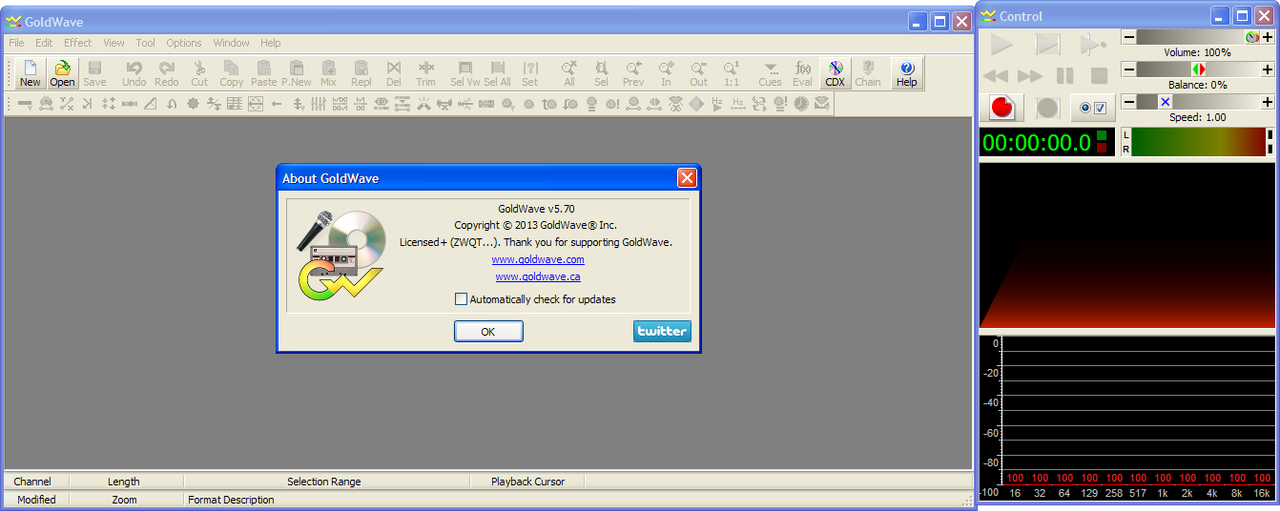Open the View menu
The height and width of the screenshot is (511, 1280).
(114, 43)
